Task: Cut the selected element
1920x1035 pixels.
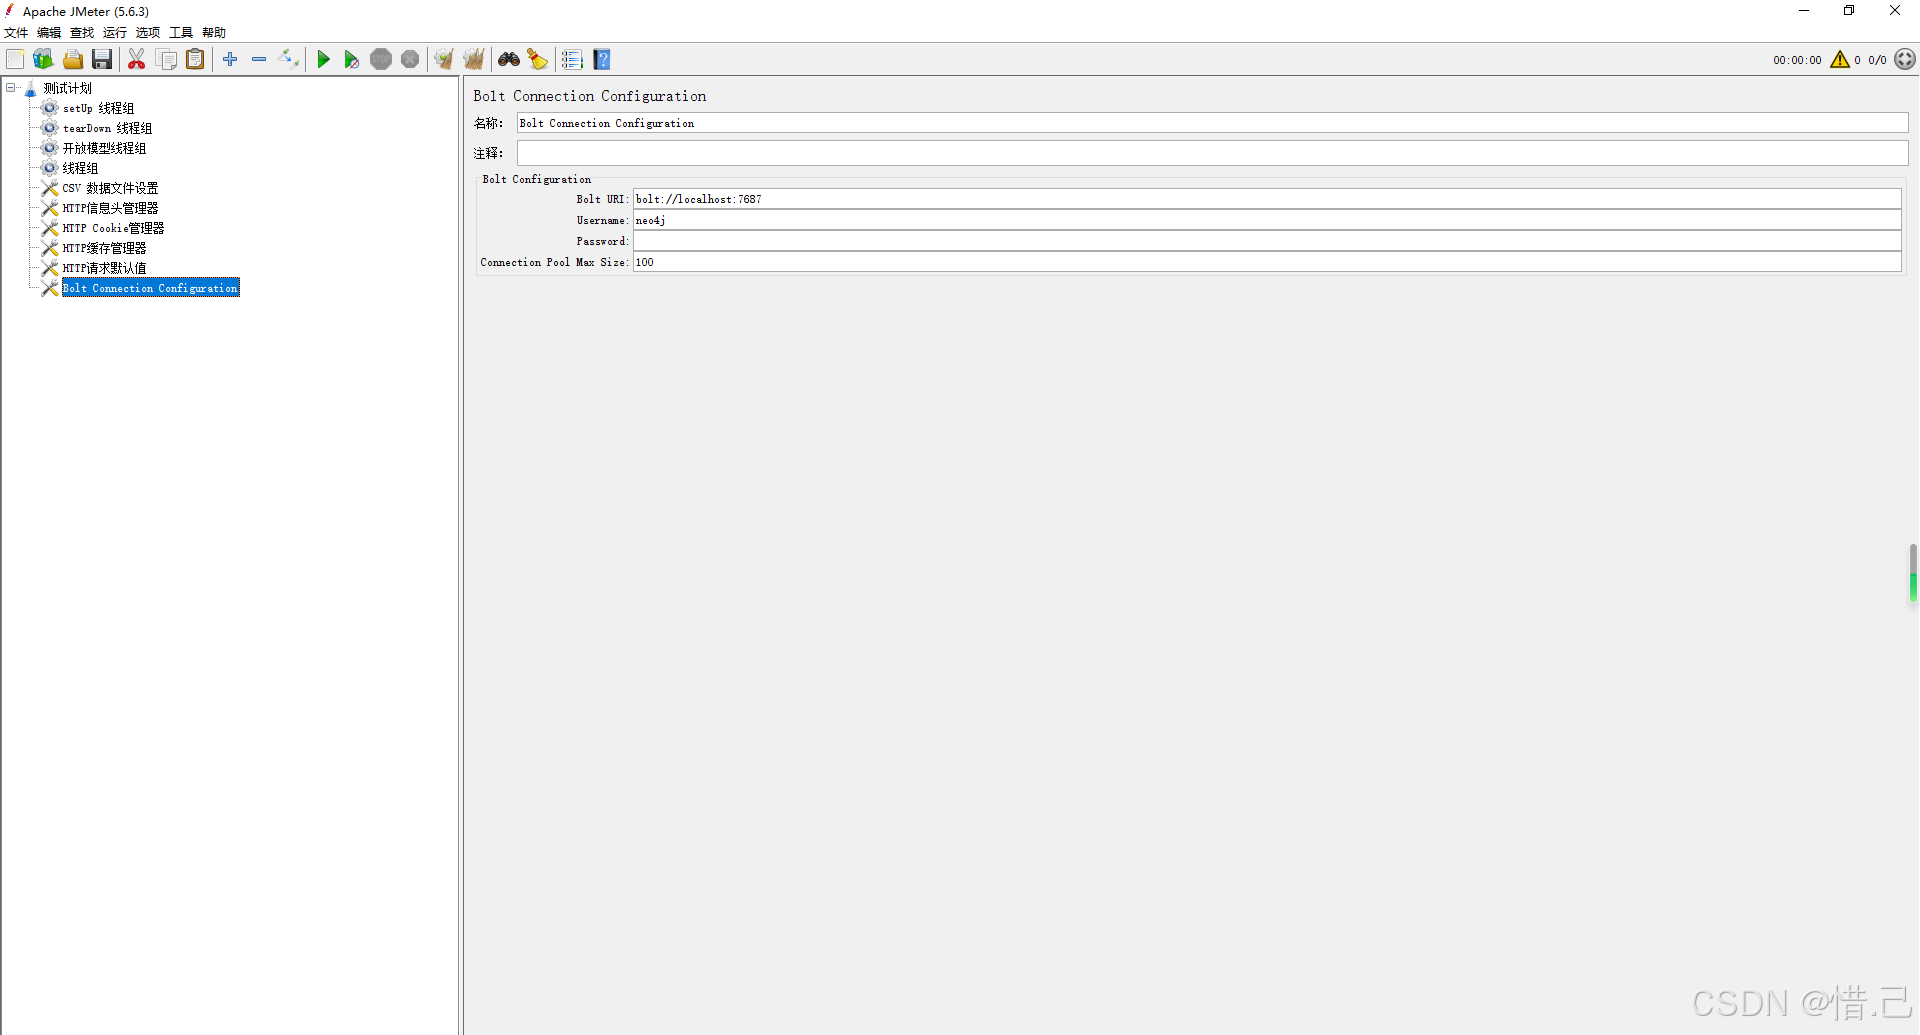Action: pyautogui.click(x=137, y=60)
